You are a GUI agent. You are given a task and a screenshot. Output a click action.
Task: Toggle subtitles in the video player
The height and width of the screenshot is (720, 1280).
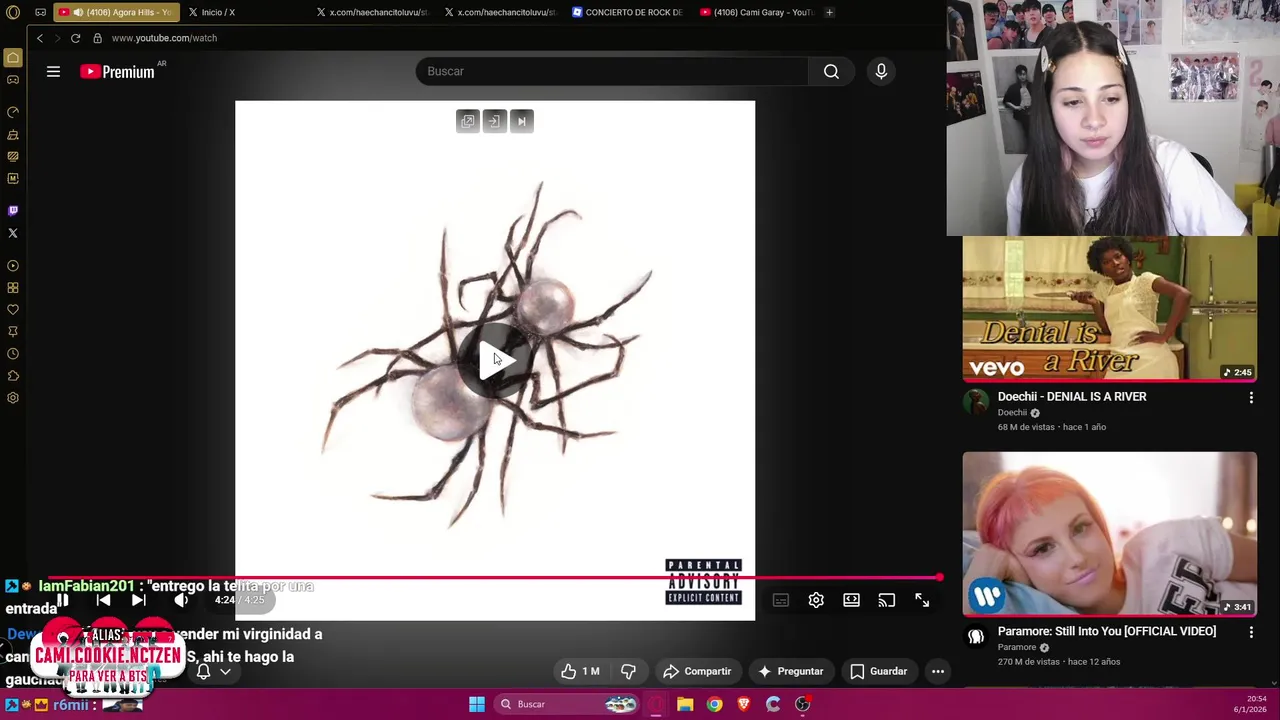coord(781,600)
